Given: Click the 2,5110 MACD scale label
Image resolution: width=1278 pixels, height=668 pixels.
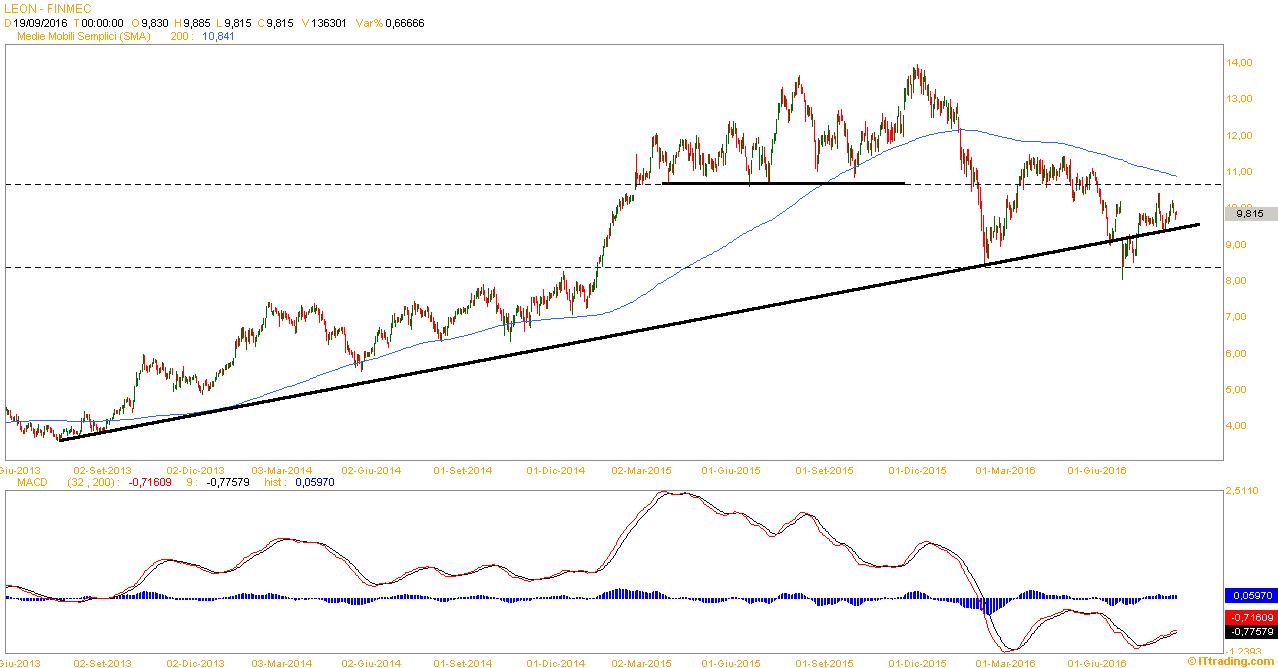Looking at the screenshot, I should 1245,492.
